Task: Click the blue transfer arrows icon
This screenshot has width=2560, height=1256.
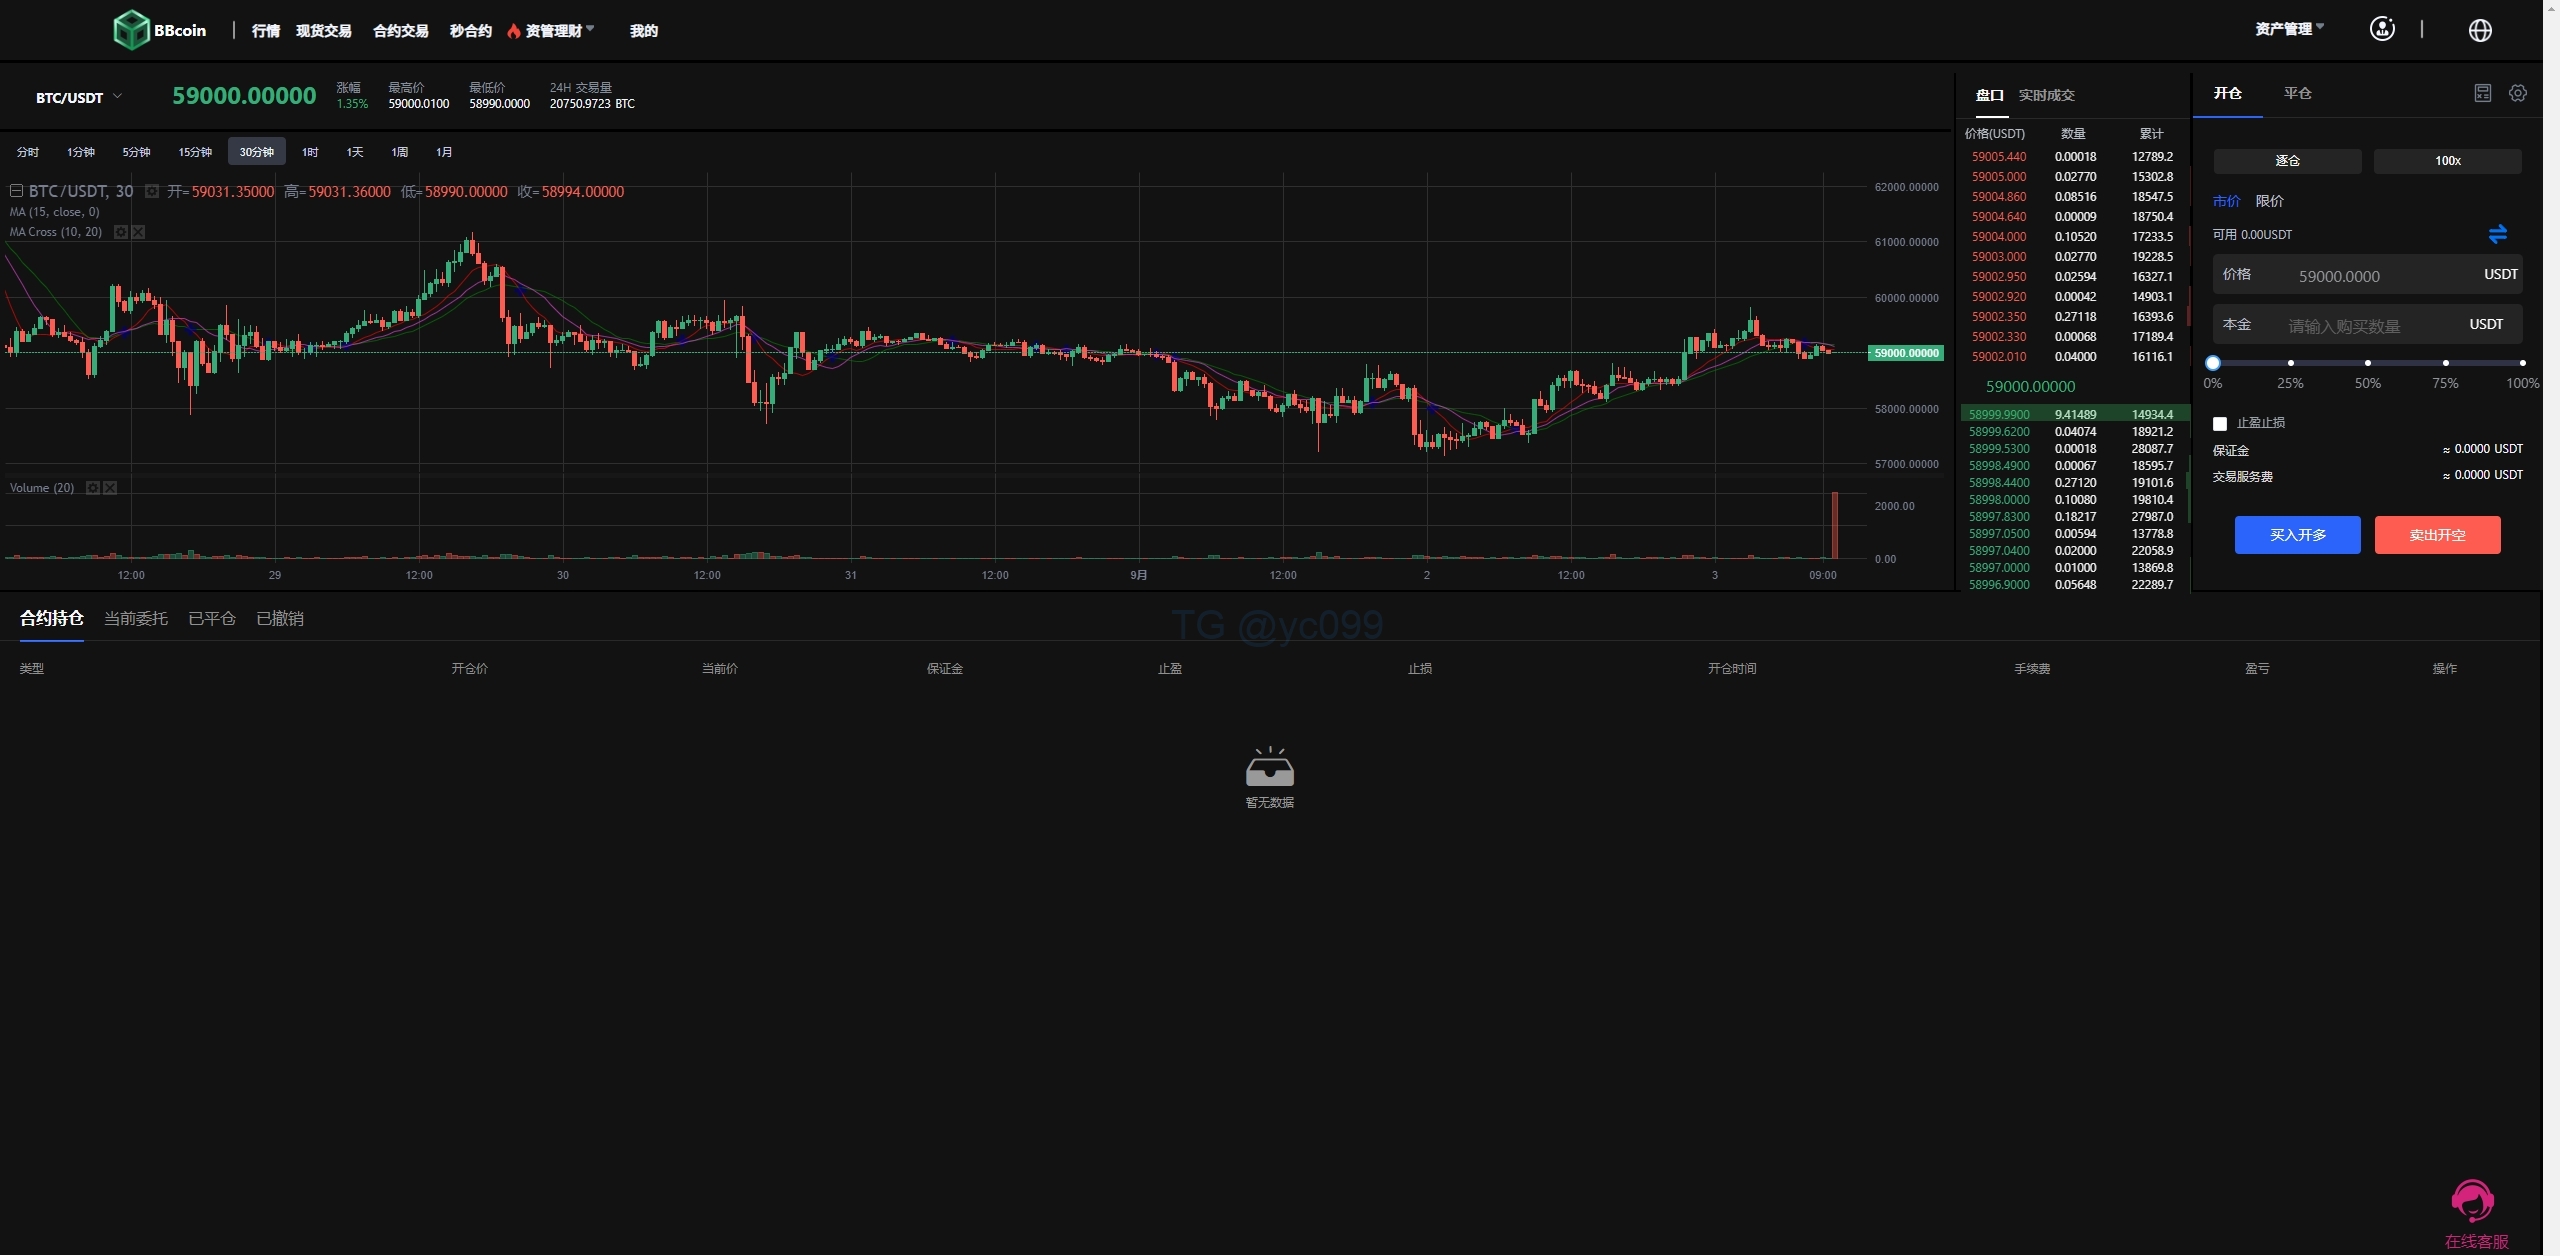Action: (x=2497, y=234)
